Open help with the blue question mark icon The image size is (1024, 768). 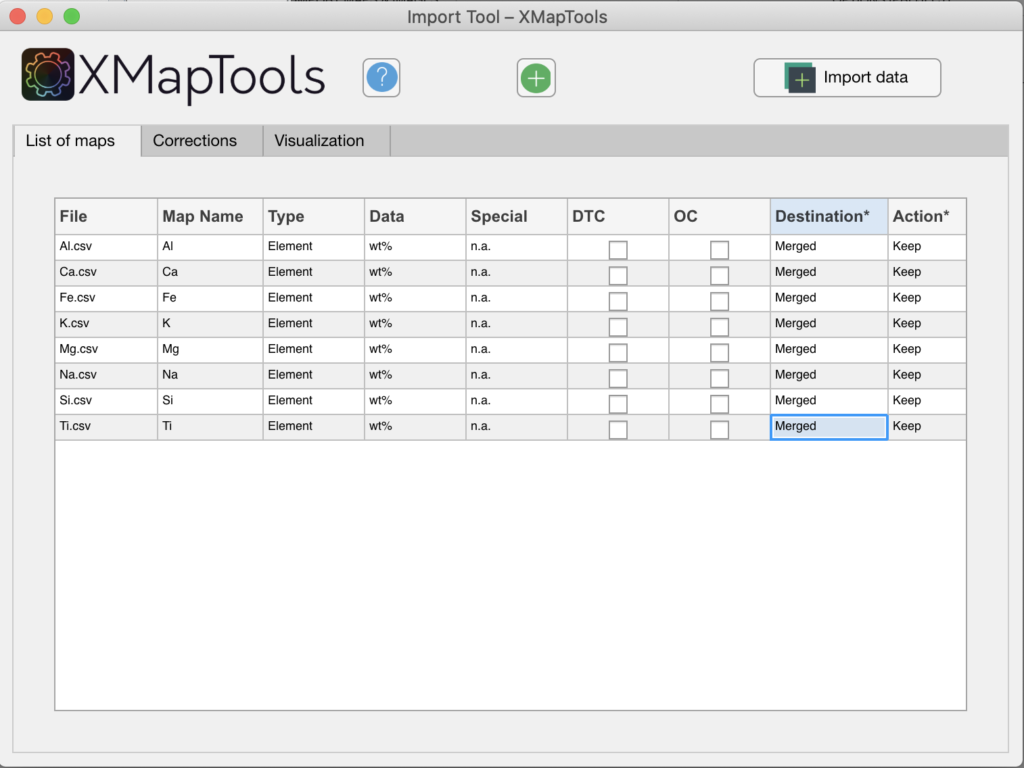[x=381, y=78]
